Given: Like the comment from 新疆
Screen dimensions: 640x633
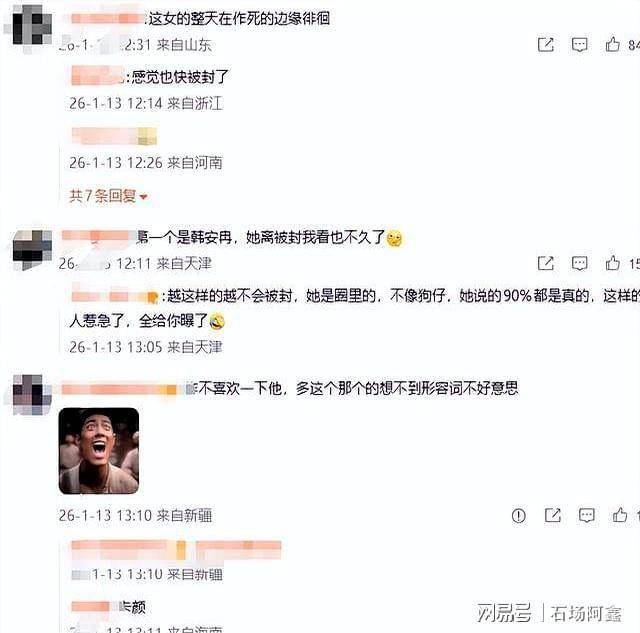Looking at the screenshot, I should point(620,515).
